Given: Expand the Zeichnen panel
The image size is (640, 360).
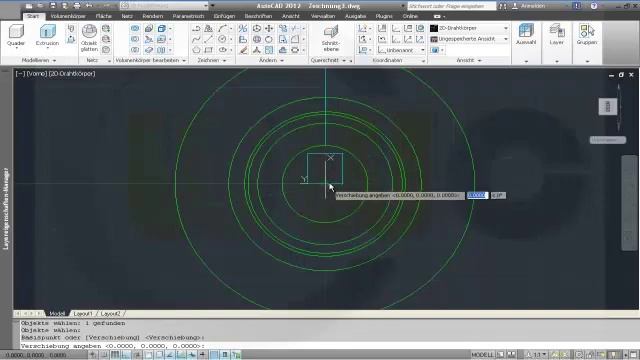Looking at the screenshot, I should 211,60.
